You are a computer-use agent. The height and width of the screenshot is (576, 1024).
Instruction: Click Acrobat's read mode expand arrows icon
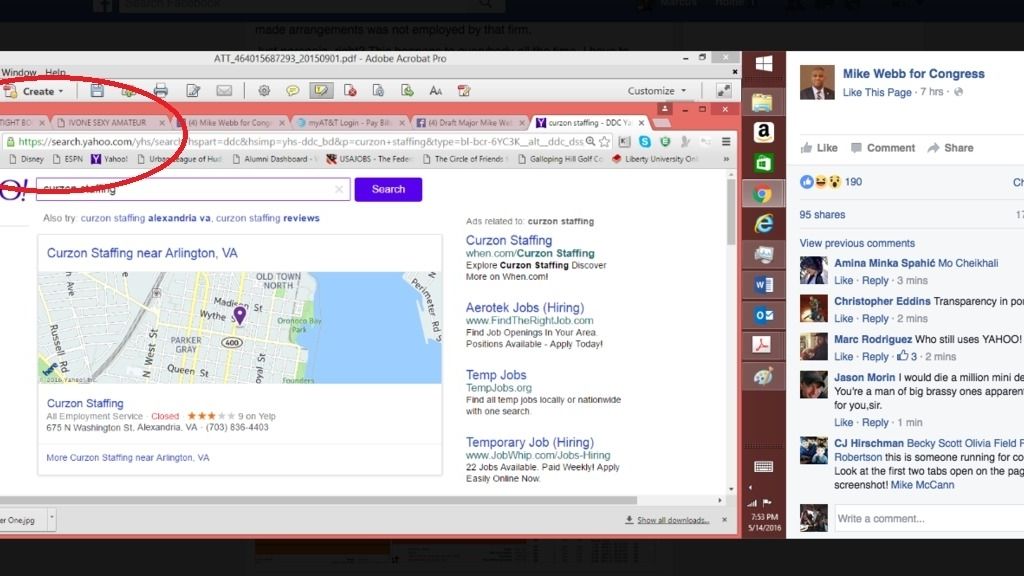[724, 91]
